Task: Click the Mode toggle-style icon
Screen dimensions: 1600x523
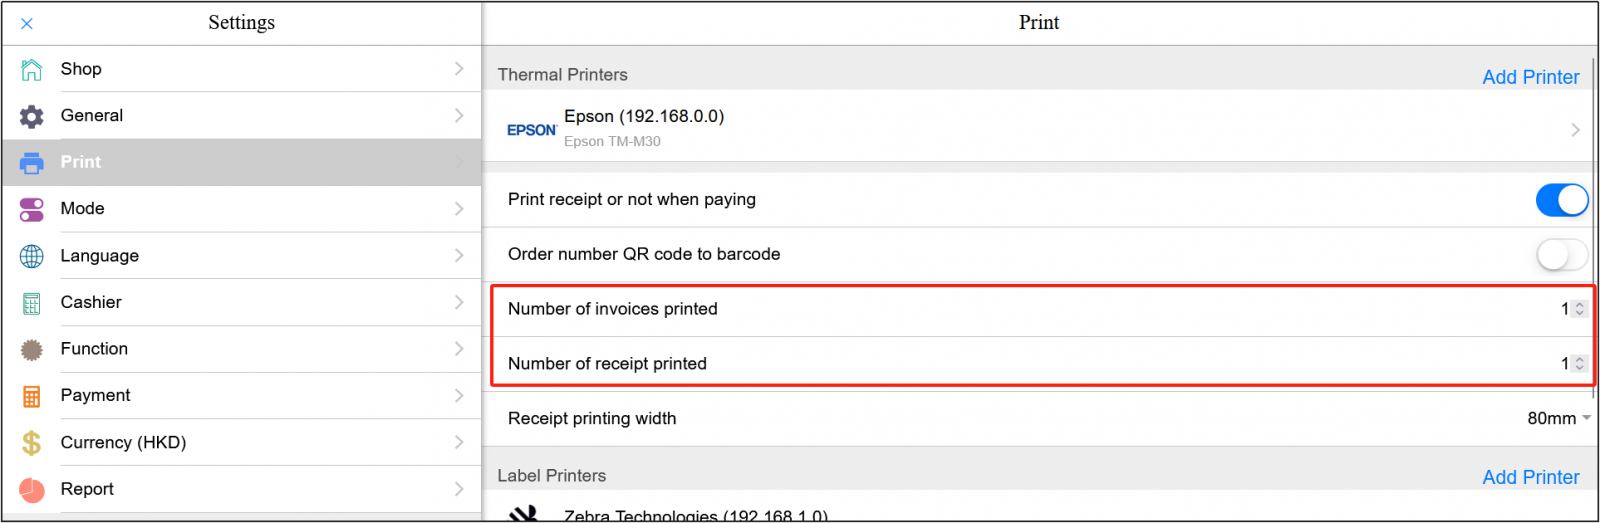Action: (32, 209)
